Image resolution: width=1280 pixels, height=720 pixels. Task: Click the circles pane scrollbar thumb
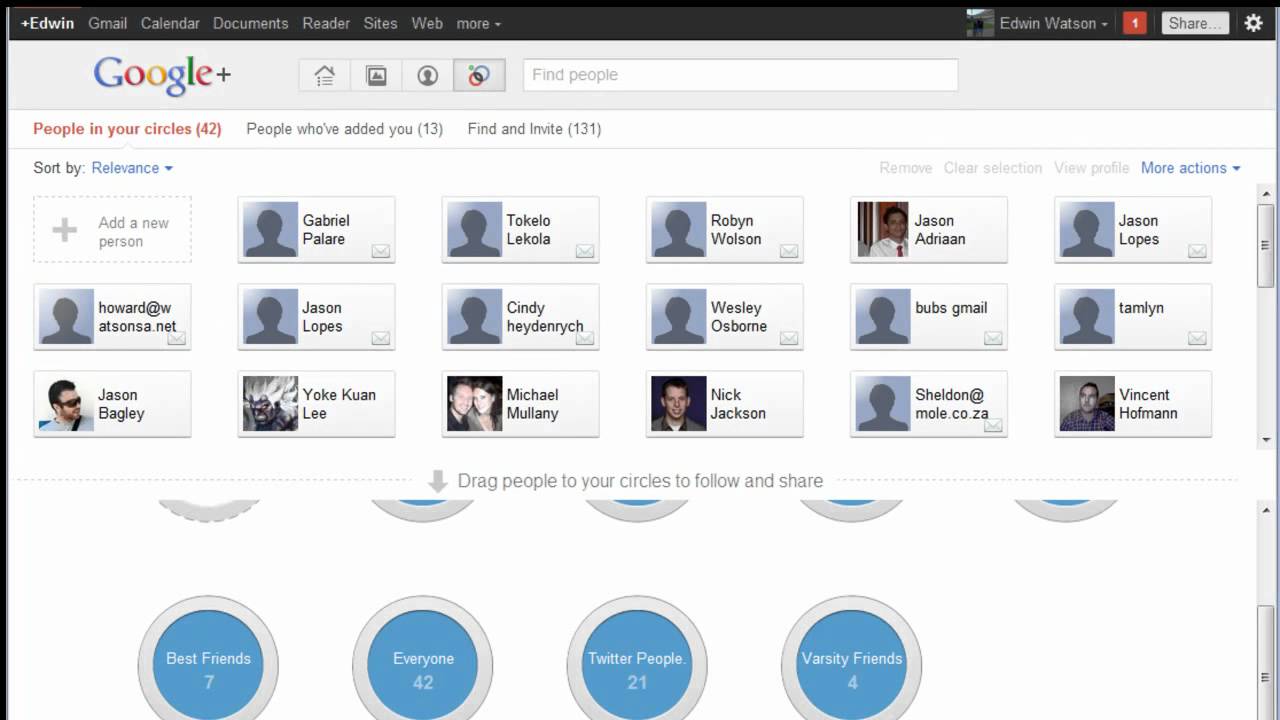pos(1266,663)
